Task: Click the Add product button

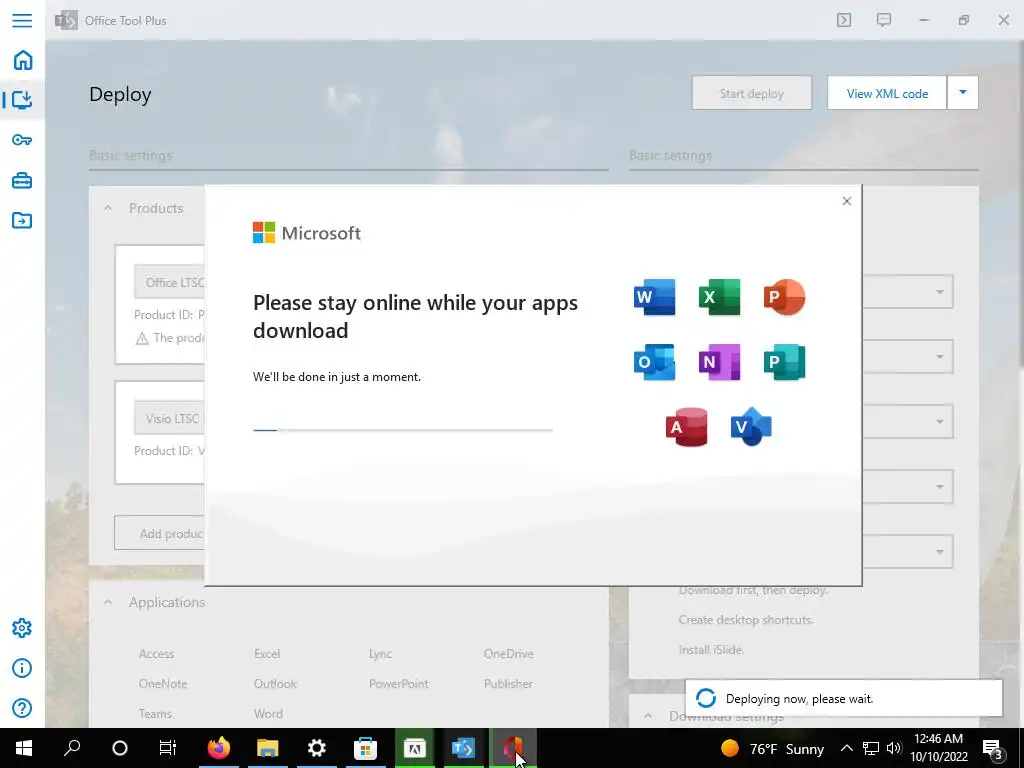Action: click(159, 534)
